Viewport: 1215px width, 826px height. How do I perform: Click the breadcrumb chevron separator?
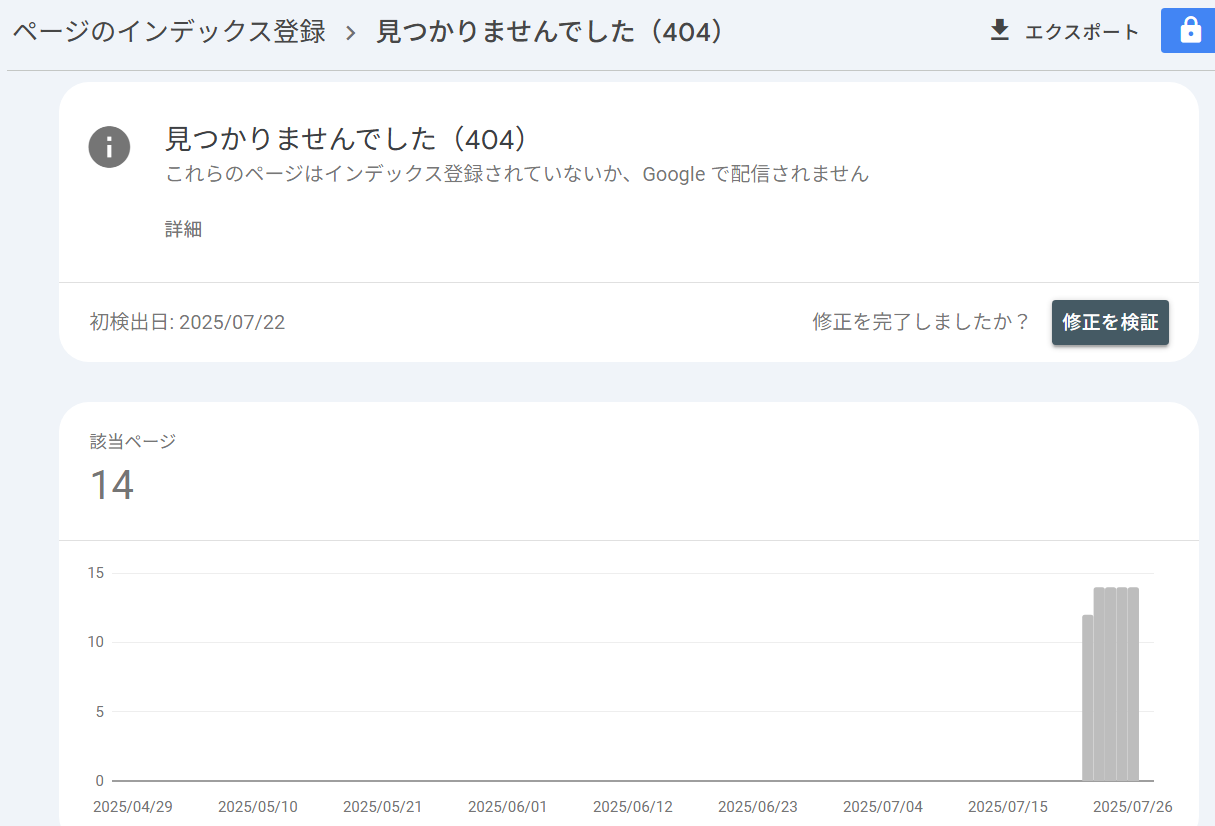(x=350, y=32)
